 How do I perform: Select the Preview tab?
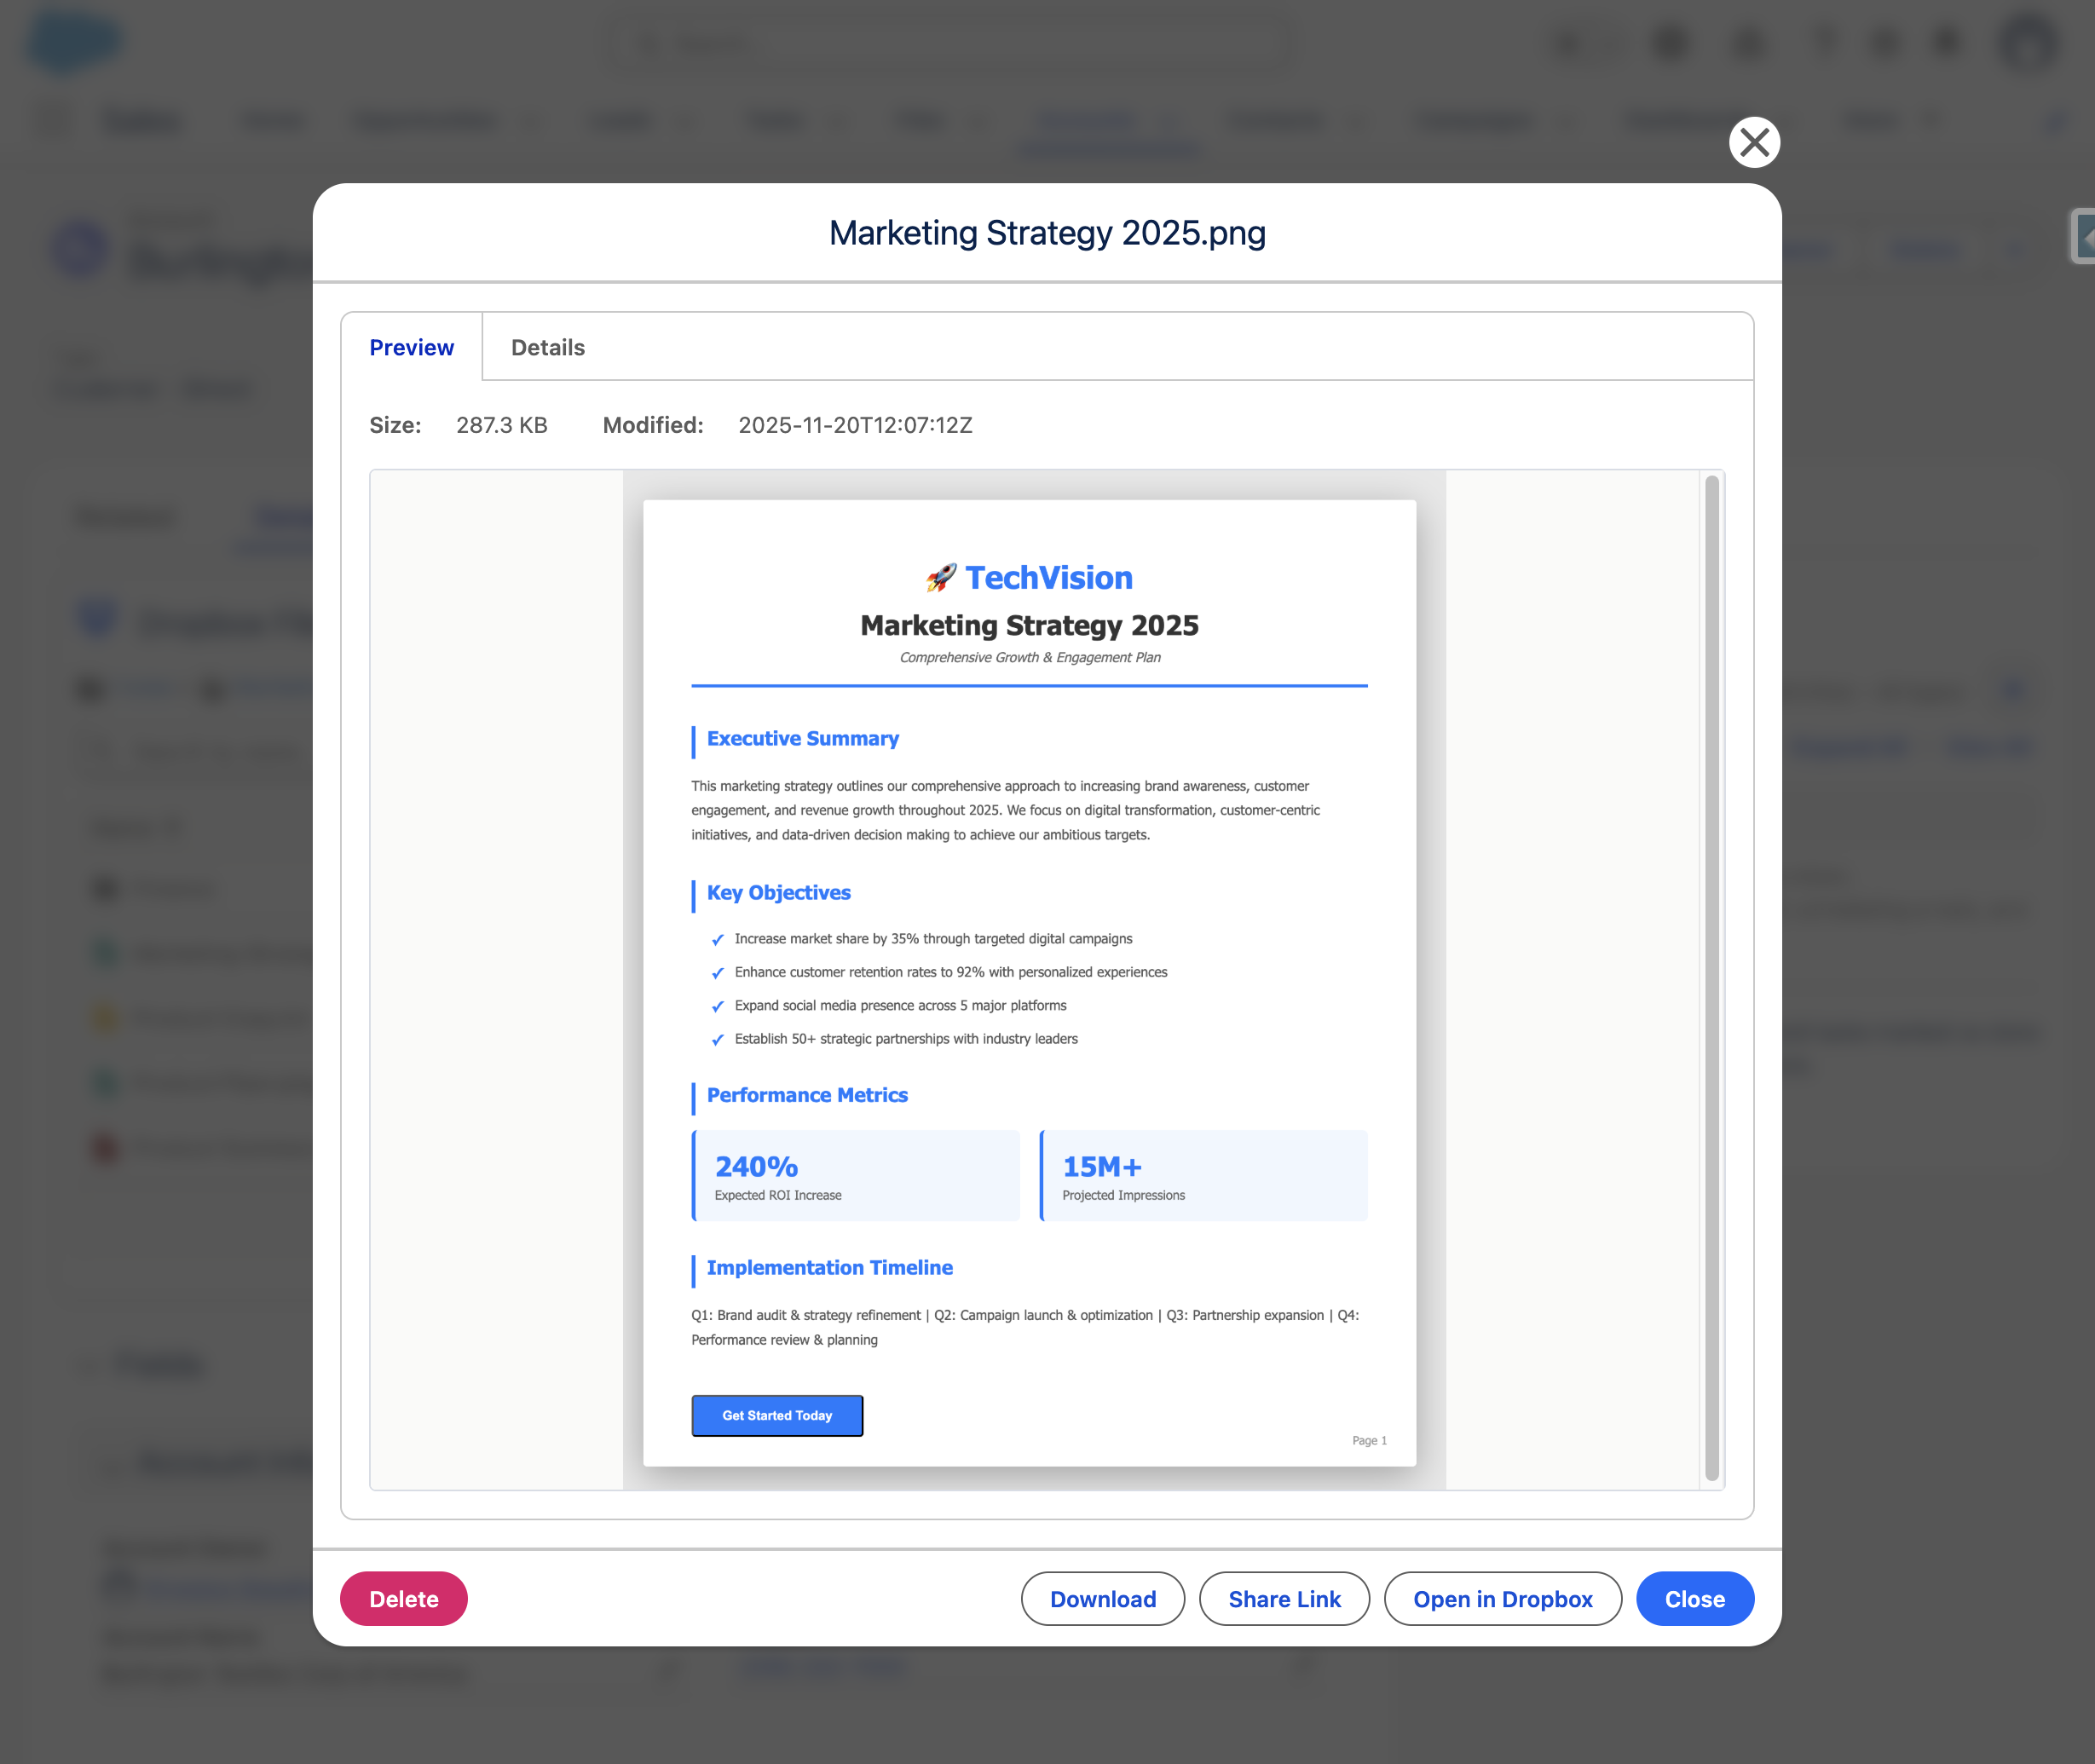412,347
